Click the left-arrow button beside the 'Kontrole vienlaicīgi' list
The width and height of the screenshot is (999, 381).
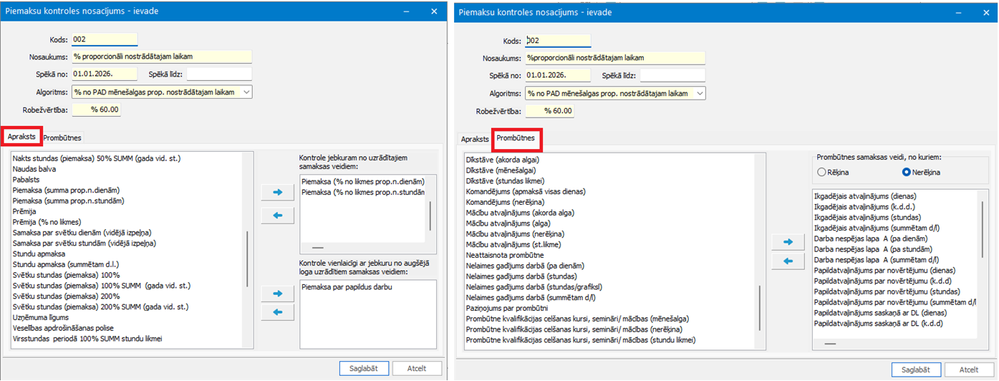coord(277,312)
